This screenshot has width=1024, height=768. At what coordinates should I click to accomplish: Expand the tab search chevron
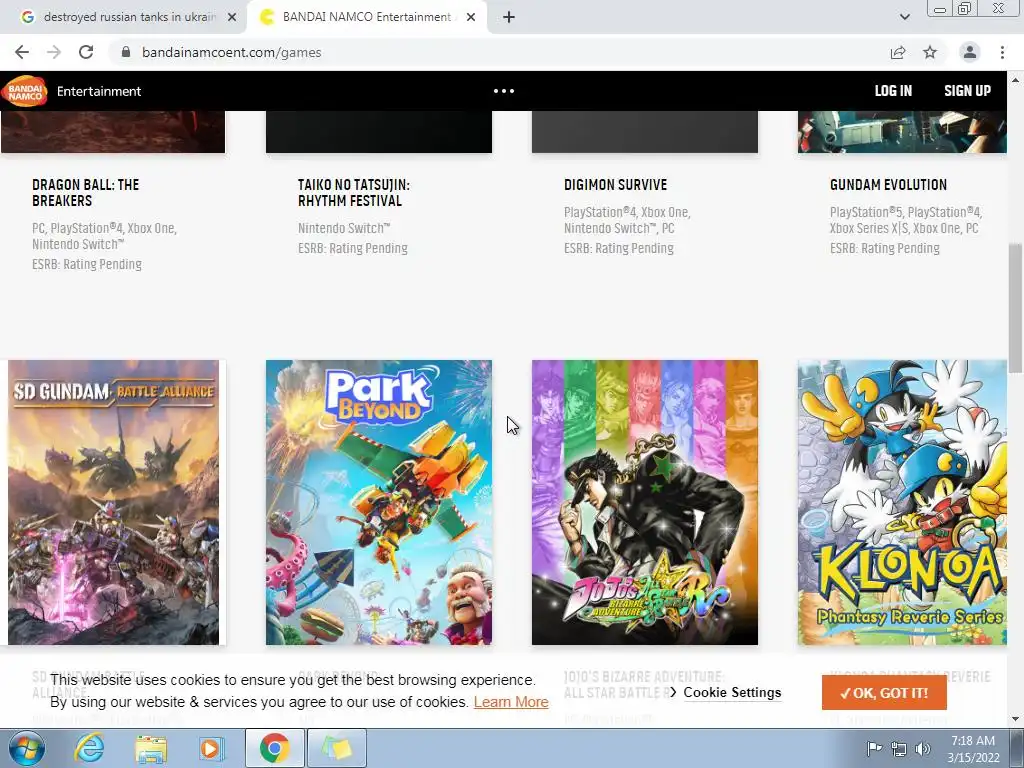tap(904, 17)
